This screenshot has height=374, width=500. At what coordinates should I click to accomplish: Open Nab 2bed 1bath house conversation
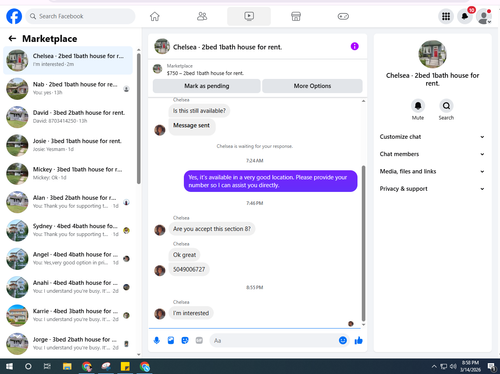pos(68,89)
